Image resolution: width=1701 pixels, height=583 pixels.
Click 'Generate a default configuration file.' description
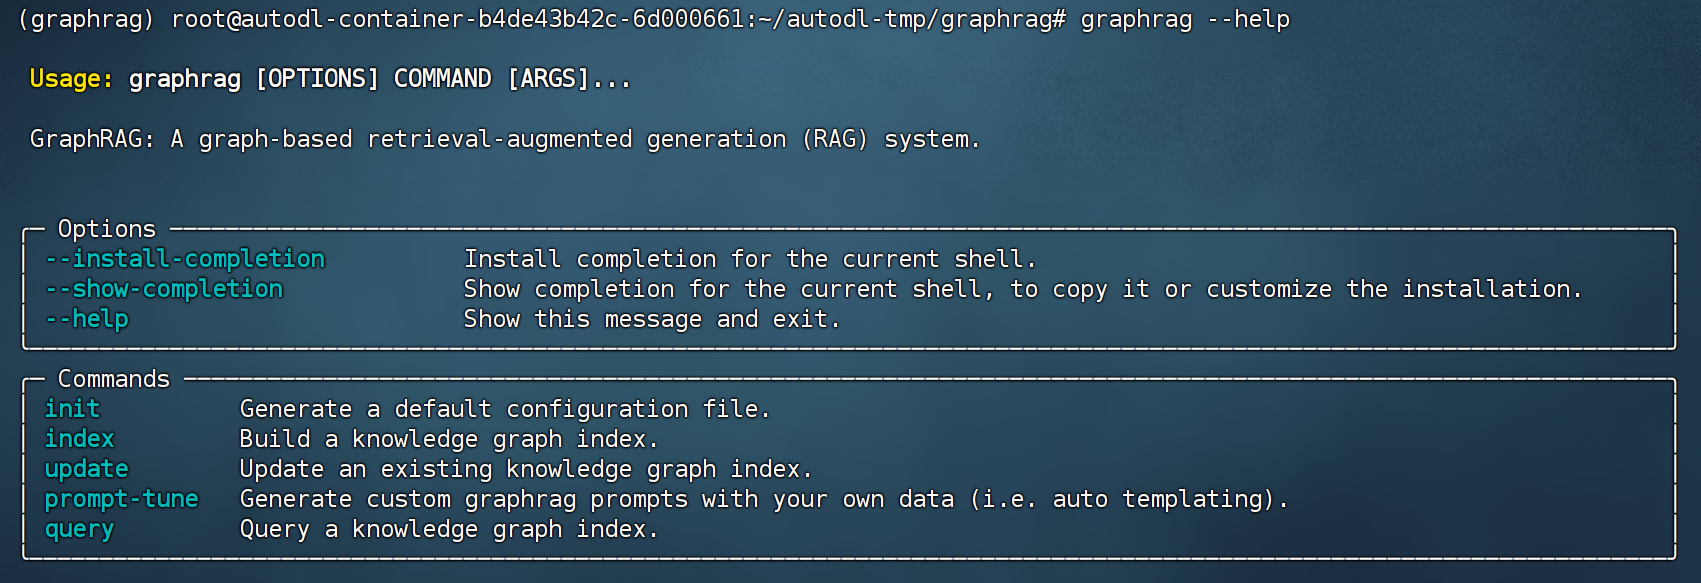505,409
